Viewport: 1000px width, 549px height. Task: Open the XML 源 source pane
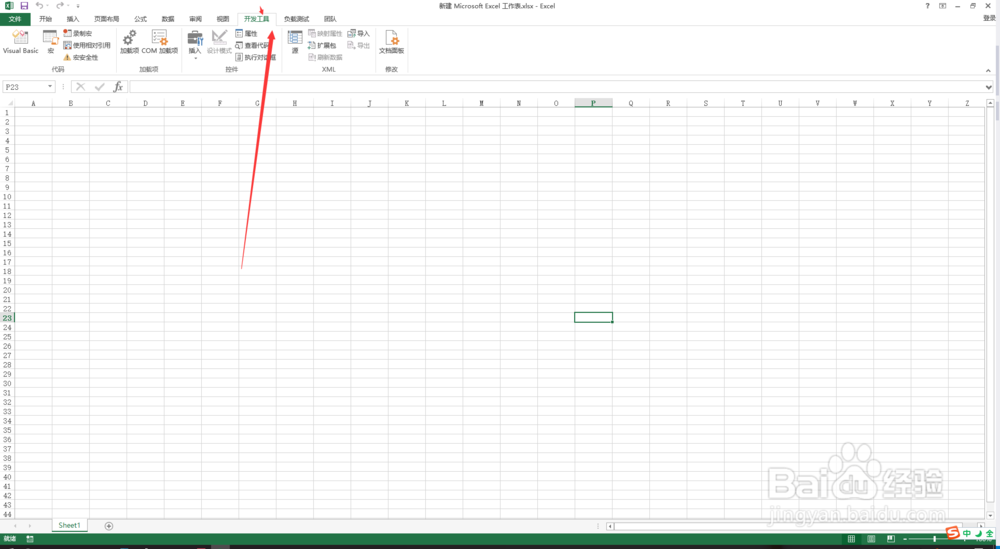click(295, 42)
